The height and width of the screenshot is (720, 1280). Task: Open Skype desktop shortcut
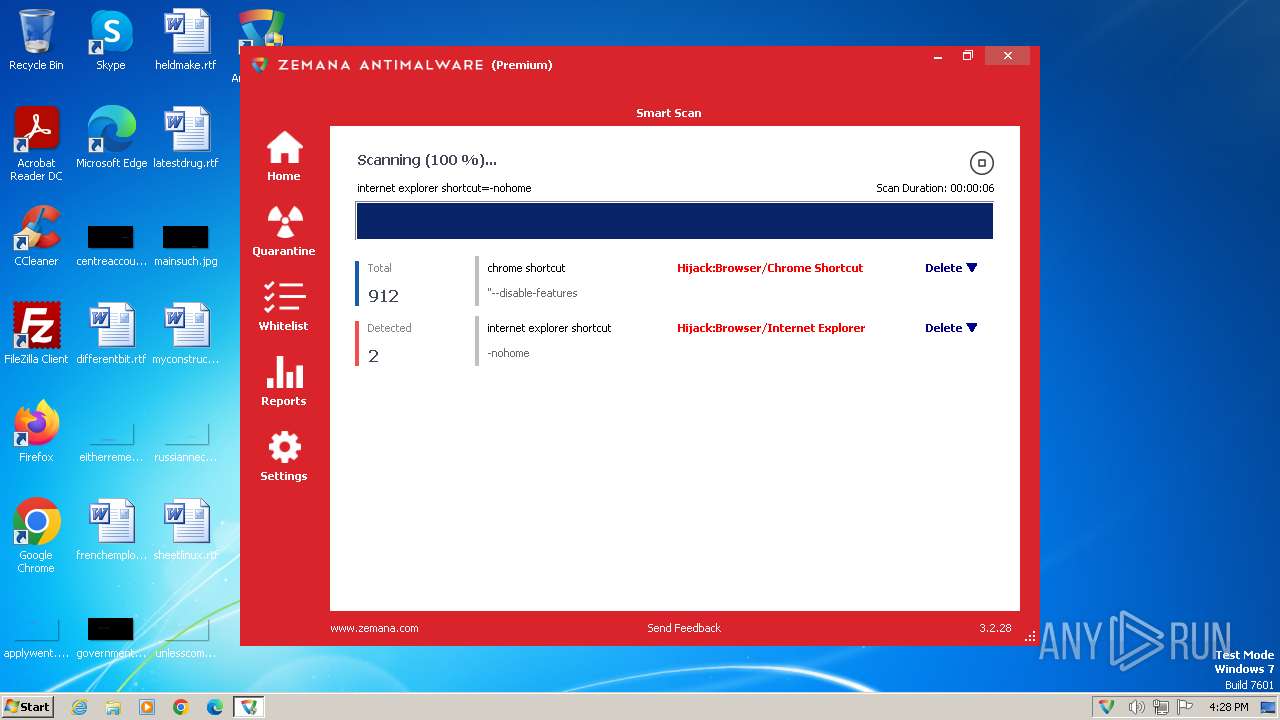point(111,41)
